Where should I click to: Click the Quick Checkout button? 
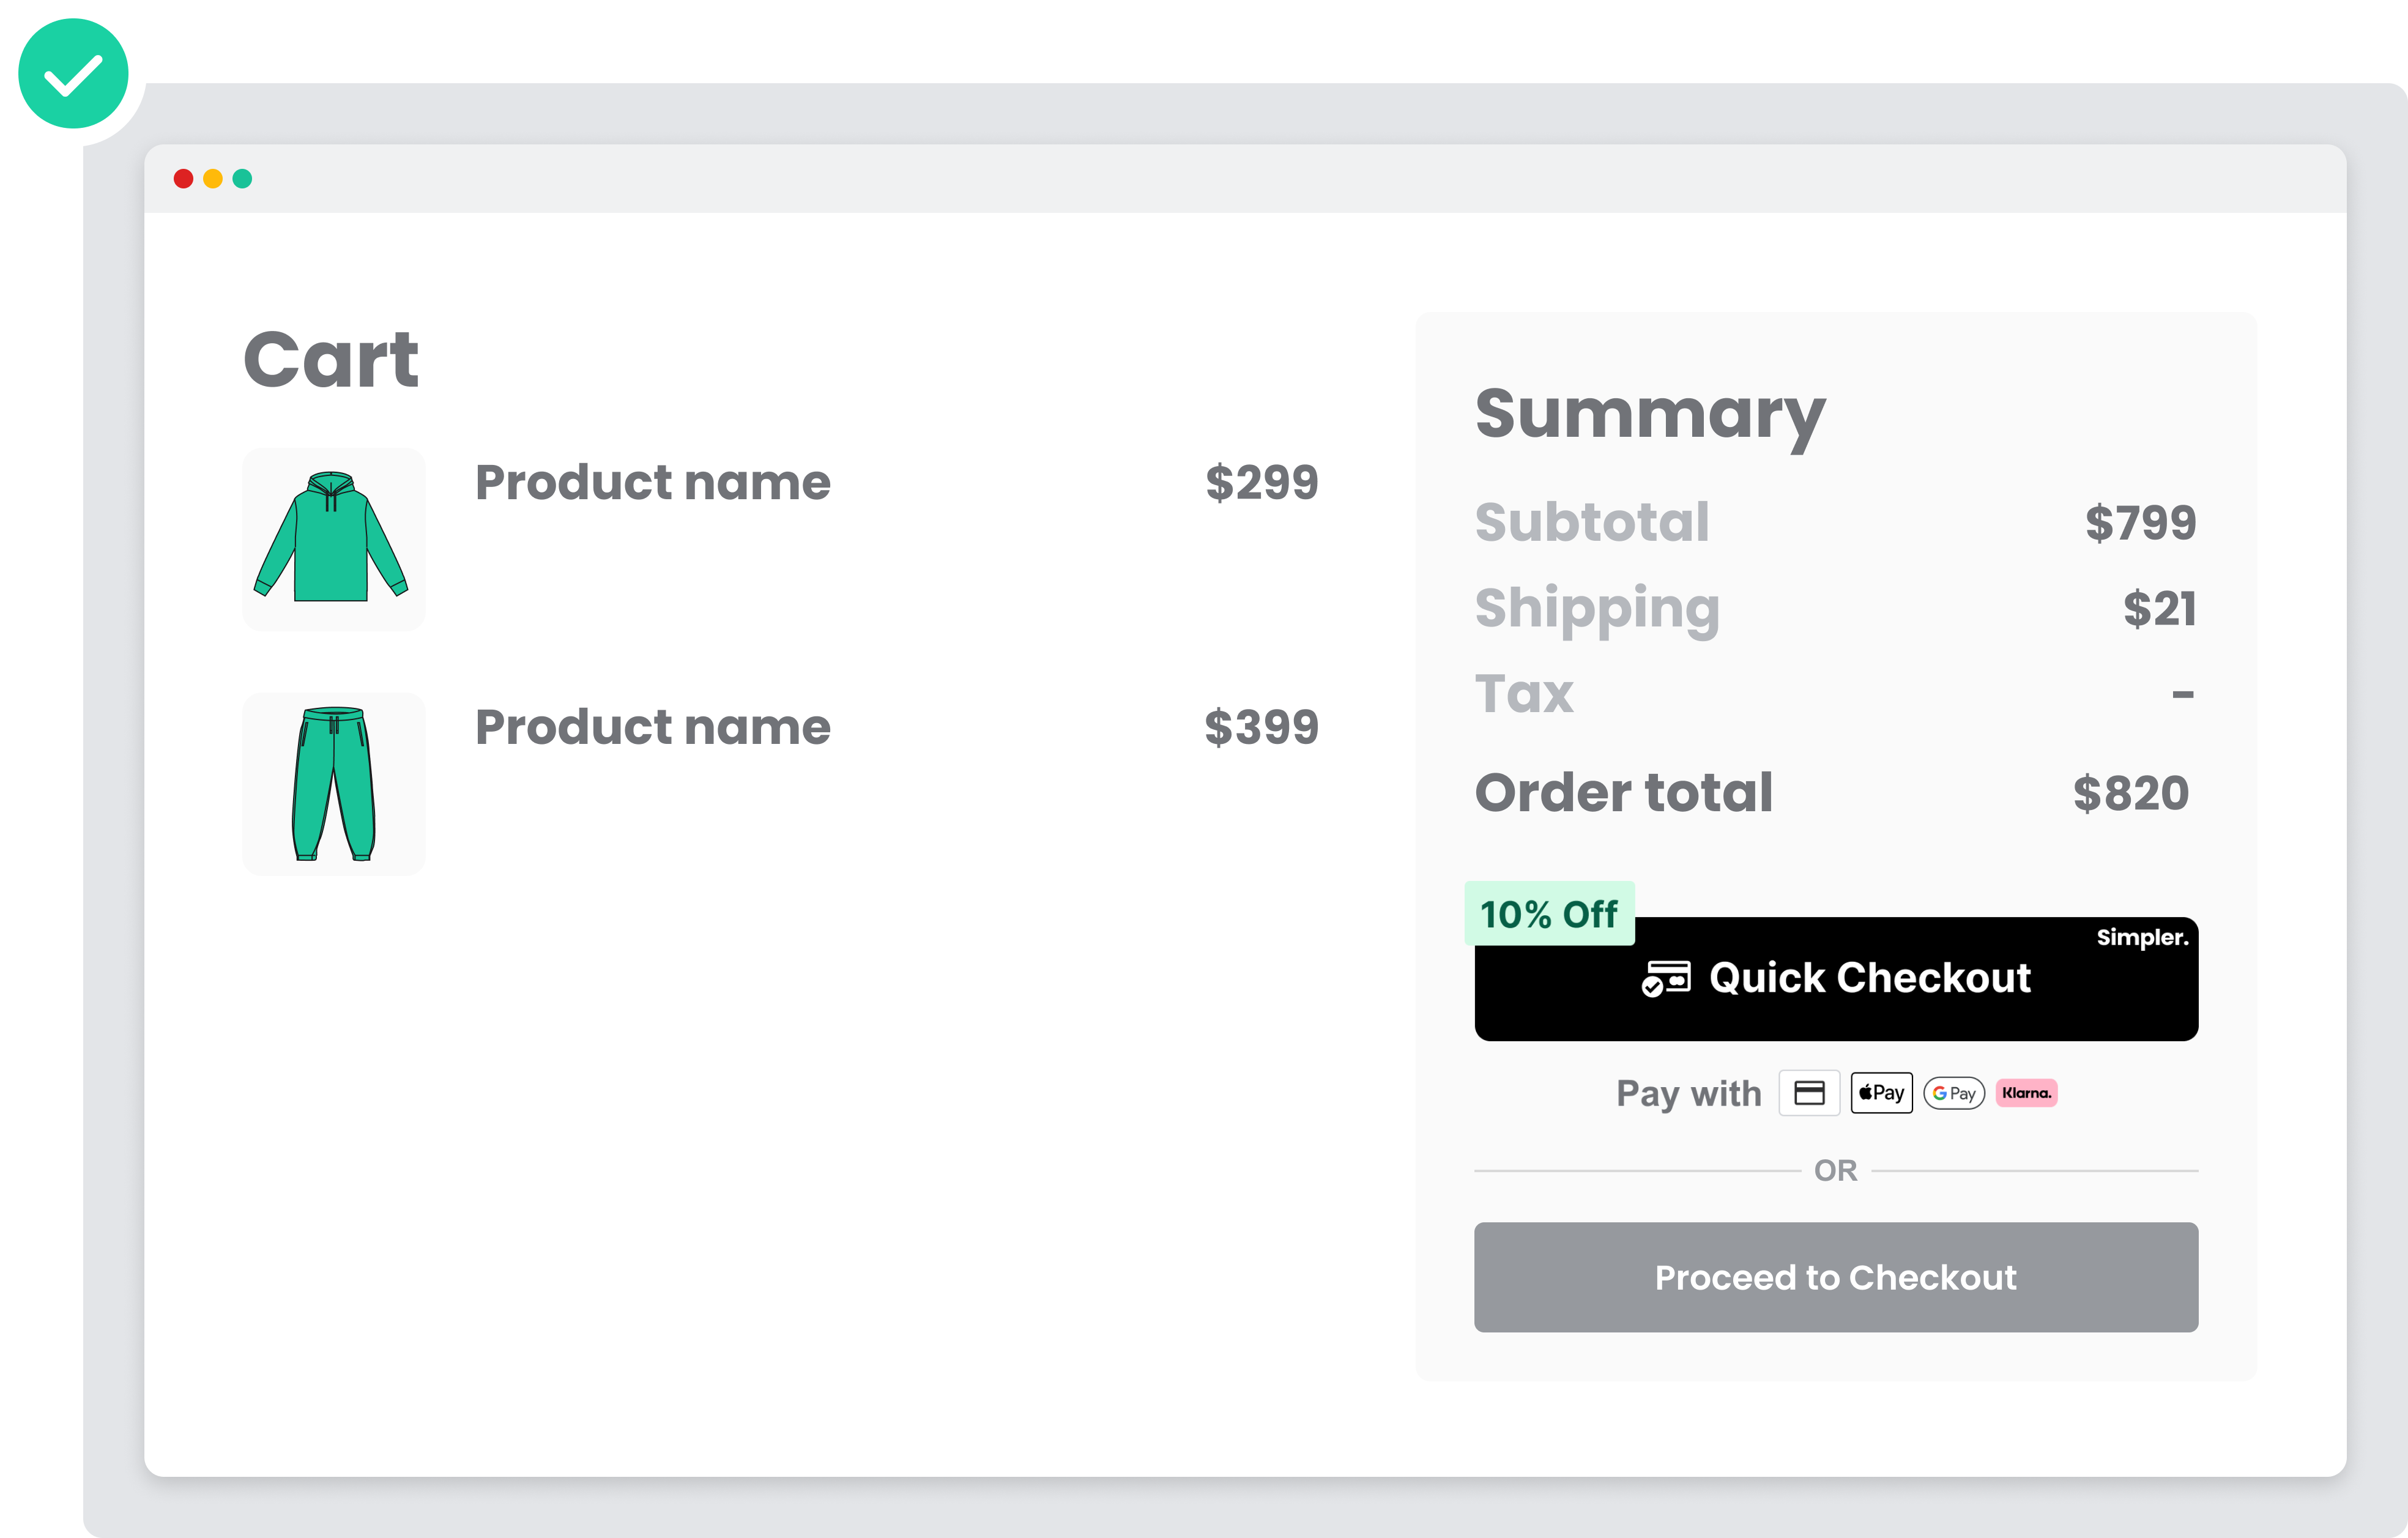1836,979
